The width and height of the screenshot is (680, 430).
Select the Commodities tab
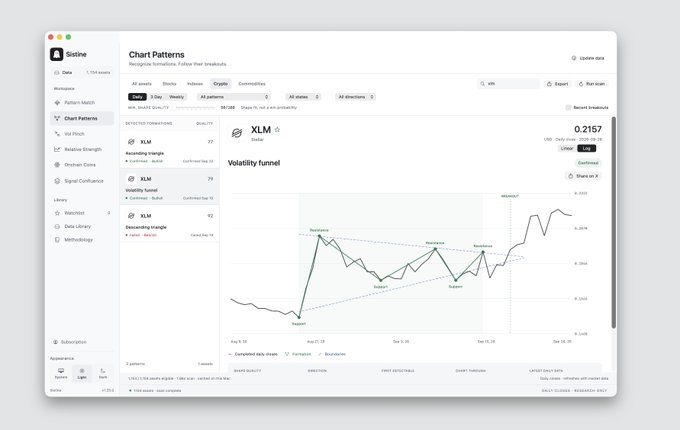252,84
